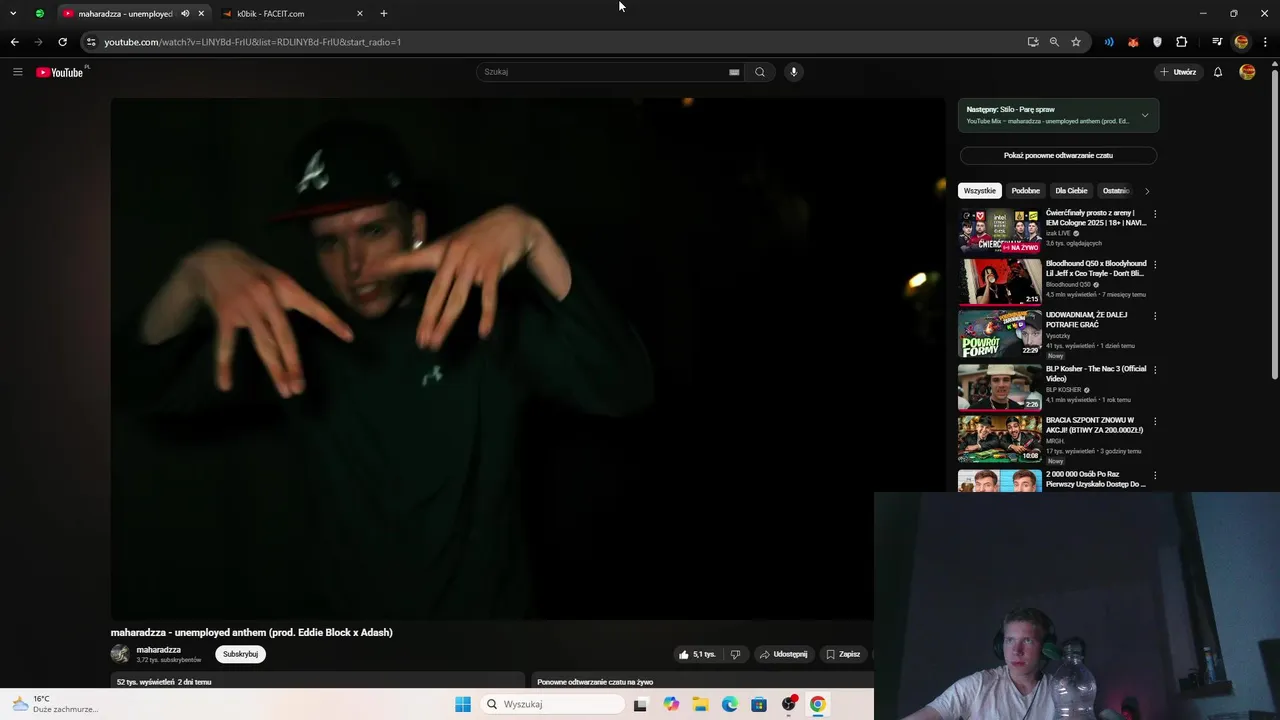This screenshot has width=1280, height=720.
Task: Open options for 2 000 000 Osób video
Action: point(1155,476)
